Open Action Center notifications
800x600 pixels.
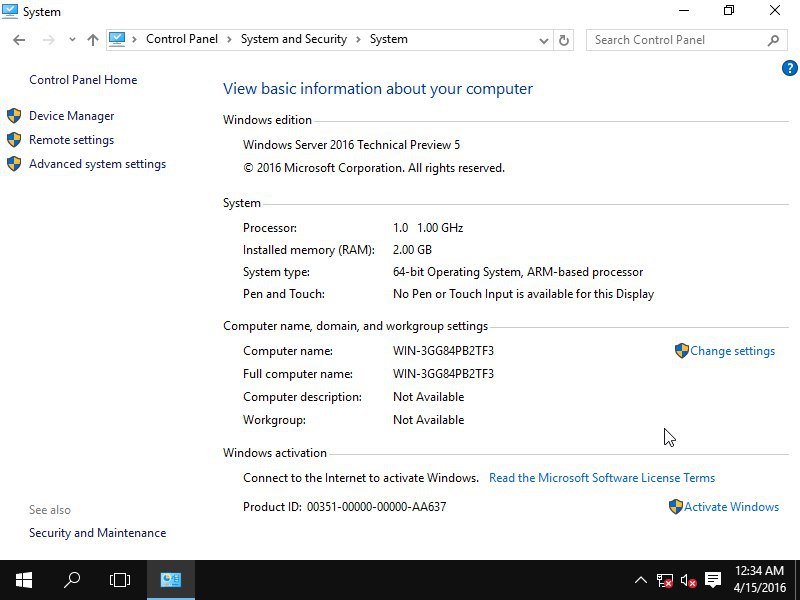point(713,580)
